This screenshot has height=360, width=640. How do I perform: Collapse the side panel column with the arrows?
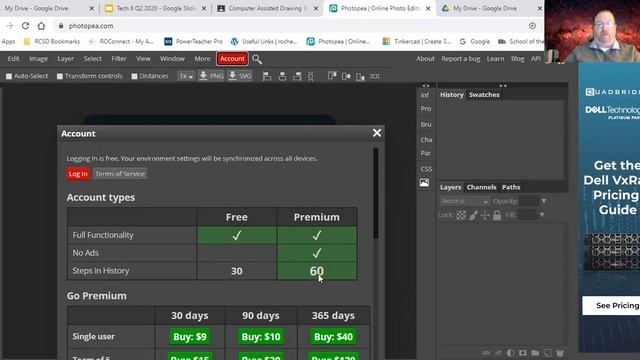click(x=426, y=86)
